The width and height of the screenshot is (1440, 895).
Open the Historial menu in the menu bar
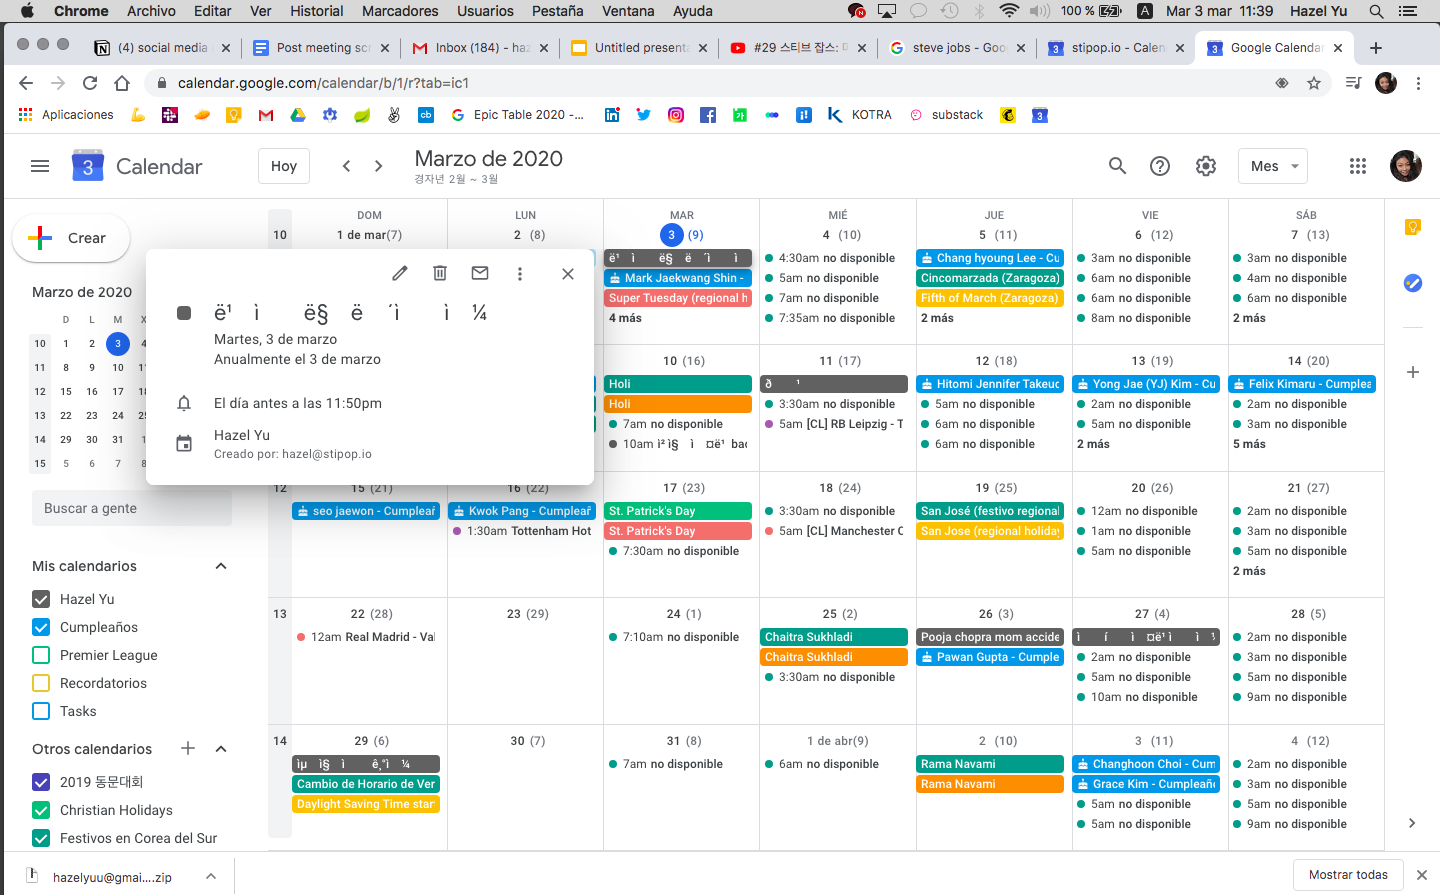coord(316,11)
